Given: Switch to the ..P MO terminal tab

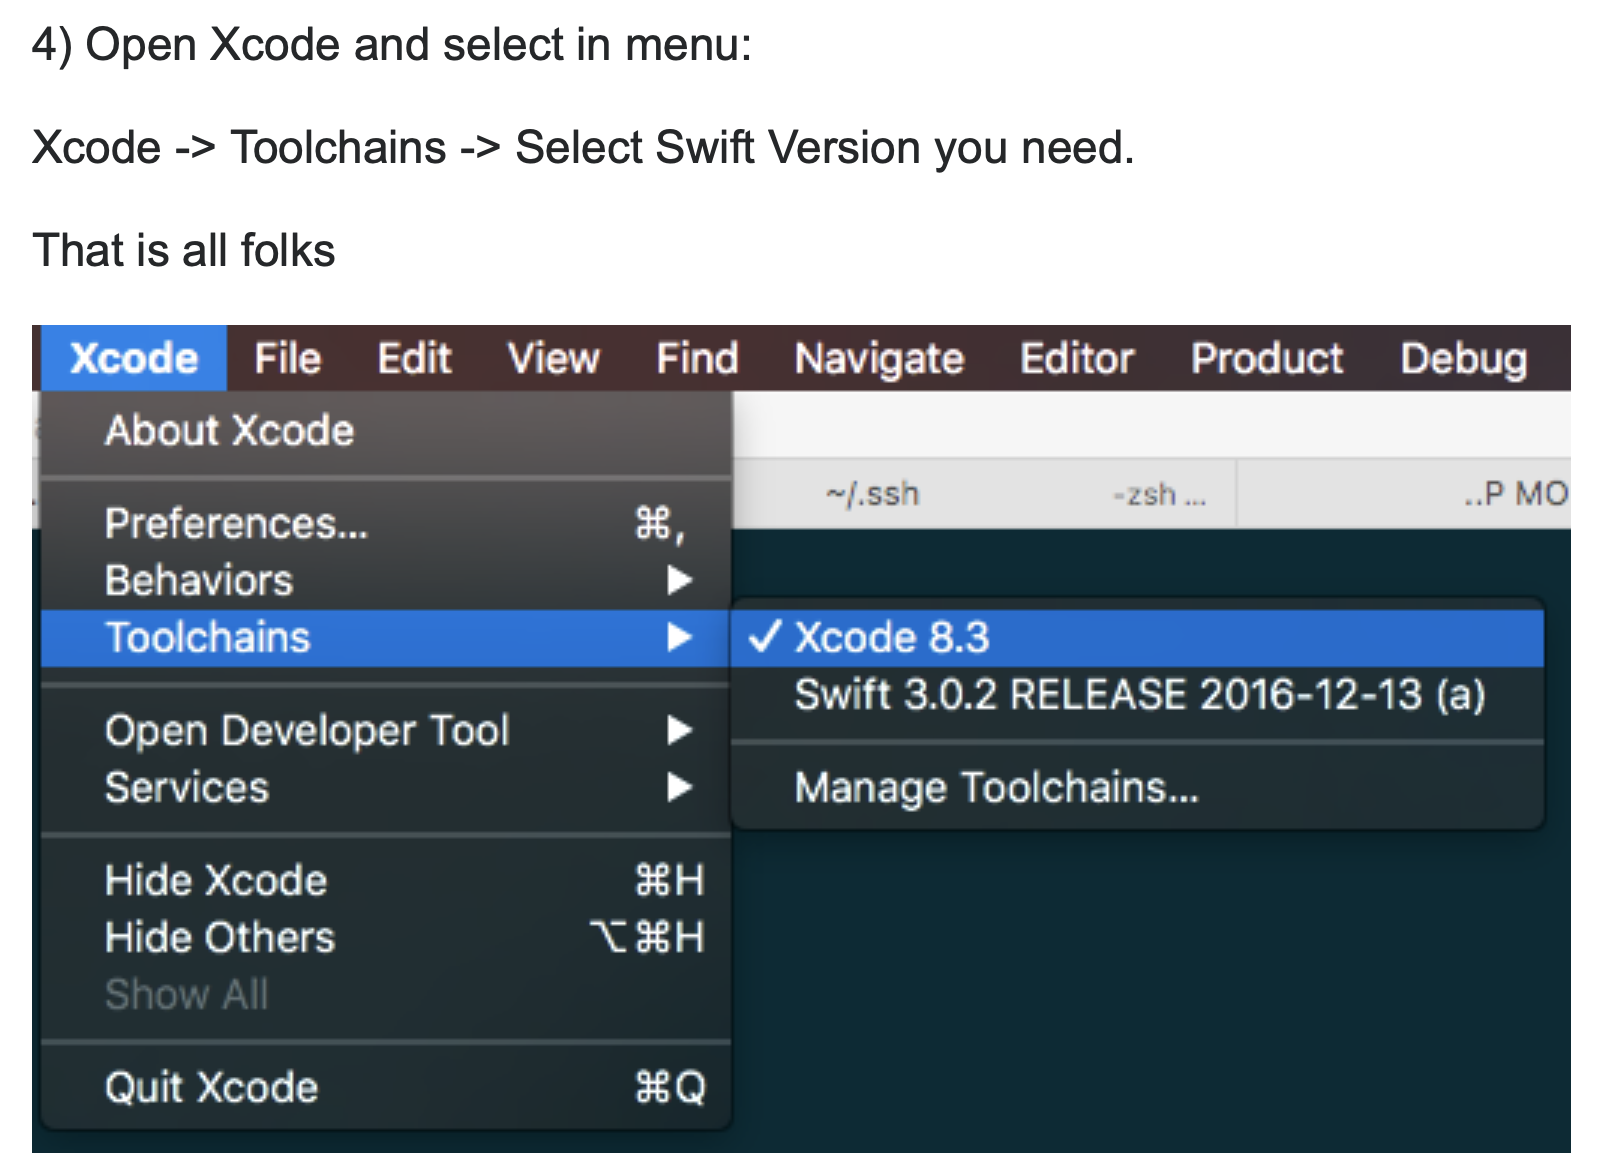Looking at the screenshot, I should (1515, 494).
